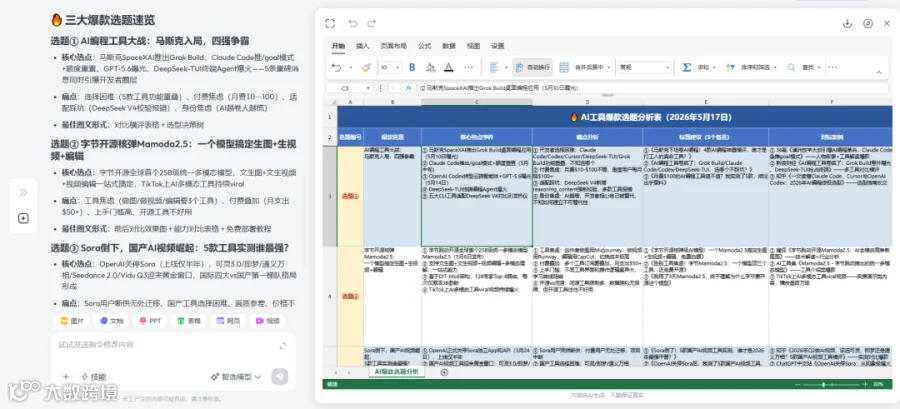Collapse the ribbon with the chevron

click(x=879, y=72)
